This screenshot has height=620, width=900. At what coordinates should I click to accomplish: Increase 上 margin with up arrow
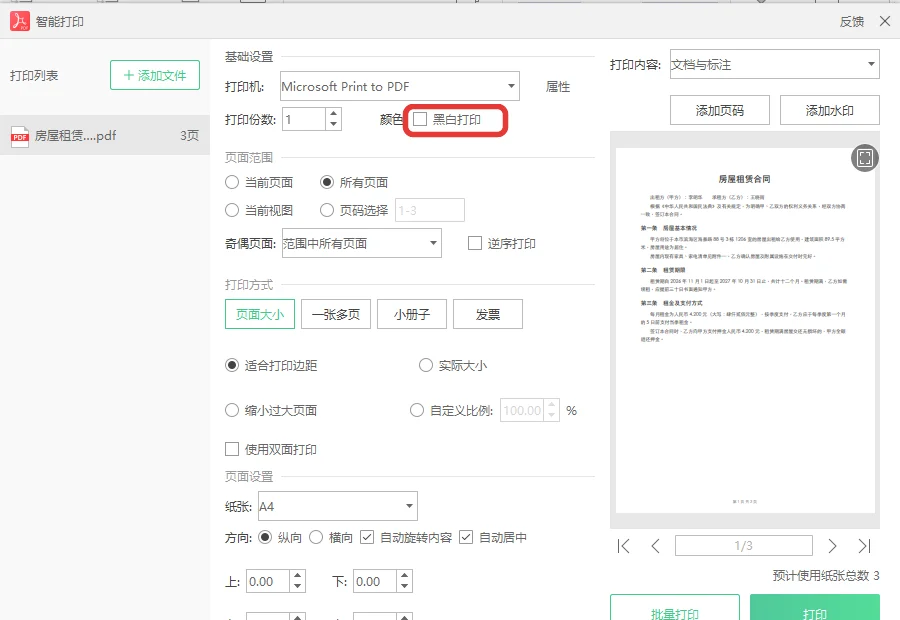[297, 576]
